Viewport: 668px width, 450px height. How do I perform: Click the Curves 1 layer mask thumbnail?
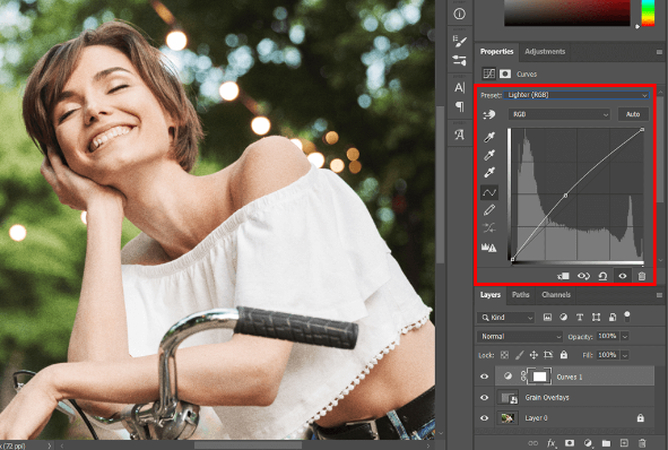541,377
